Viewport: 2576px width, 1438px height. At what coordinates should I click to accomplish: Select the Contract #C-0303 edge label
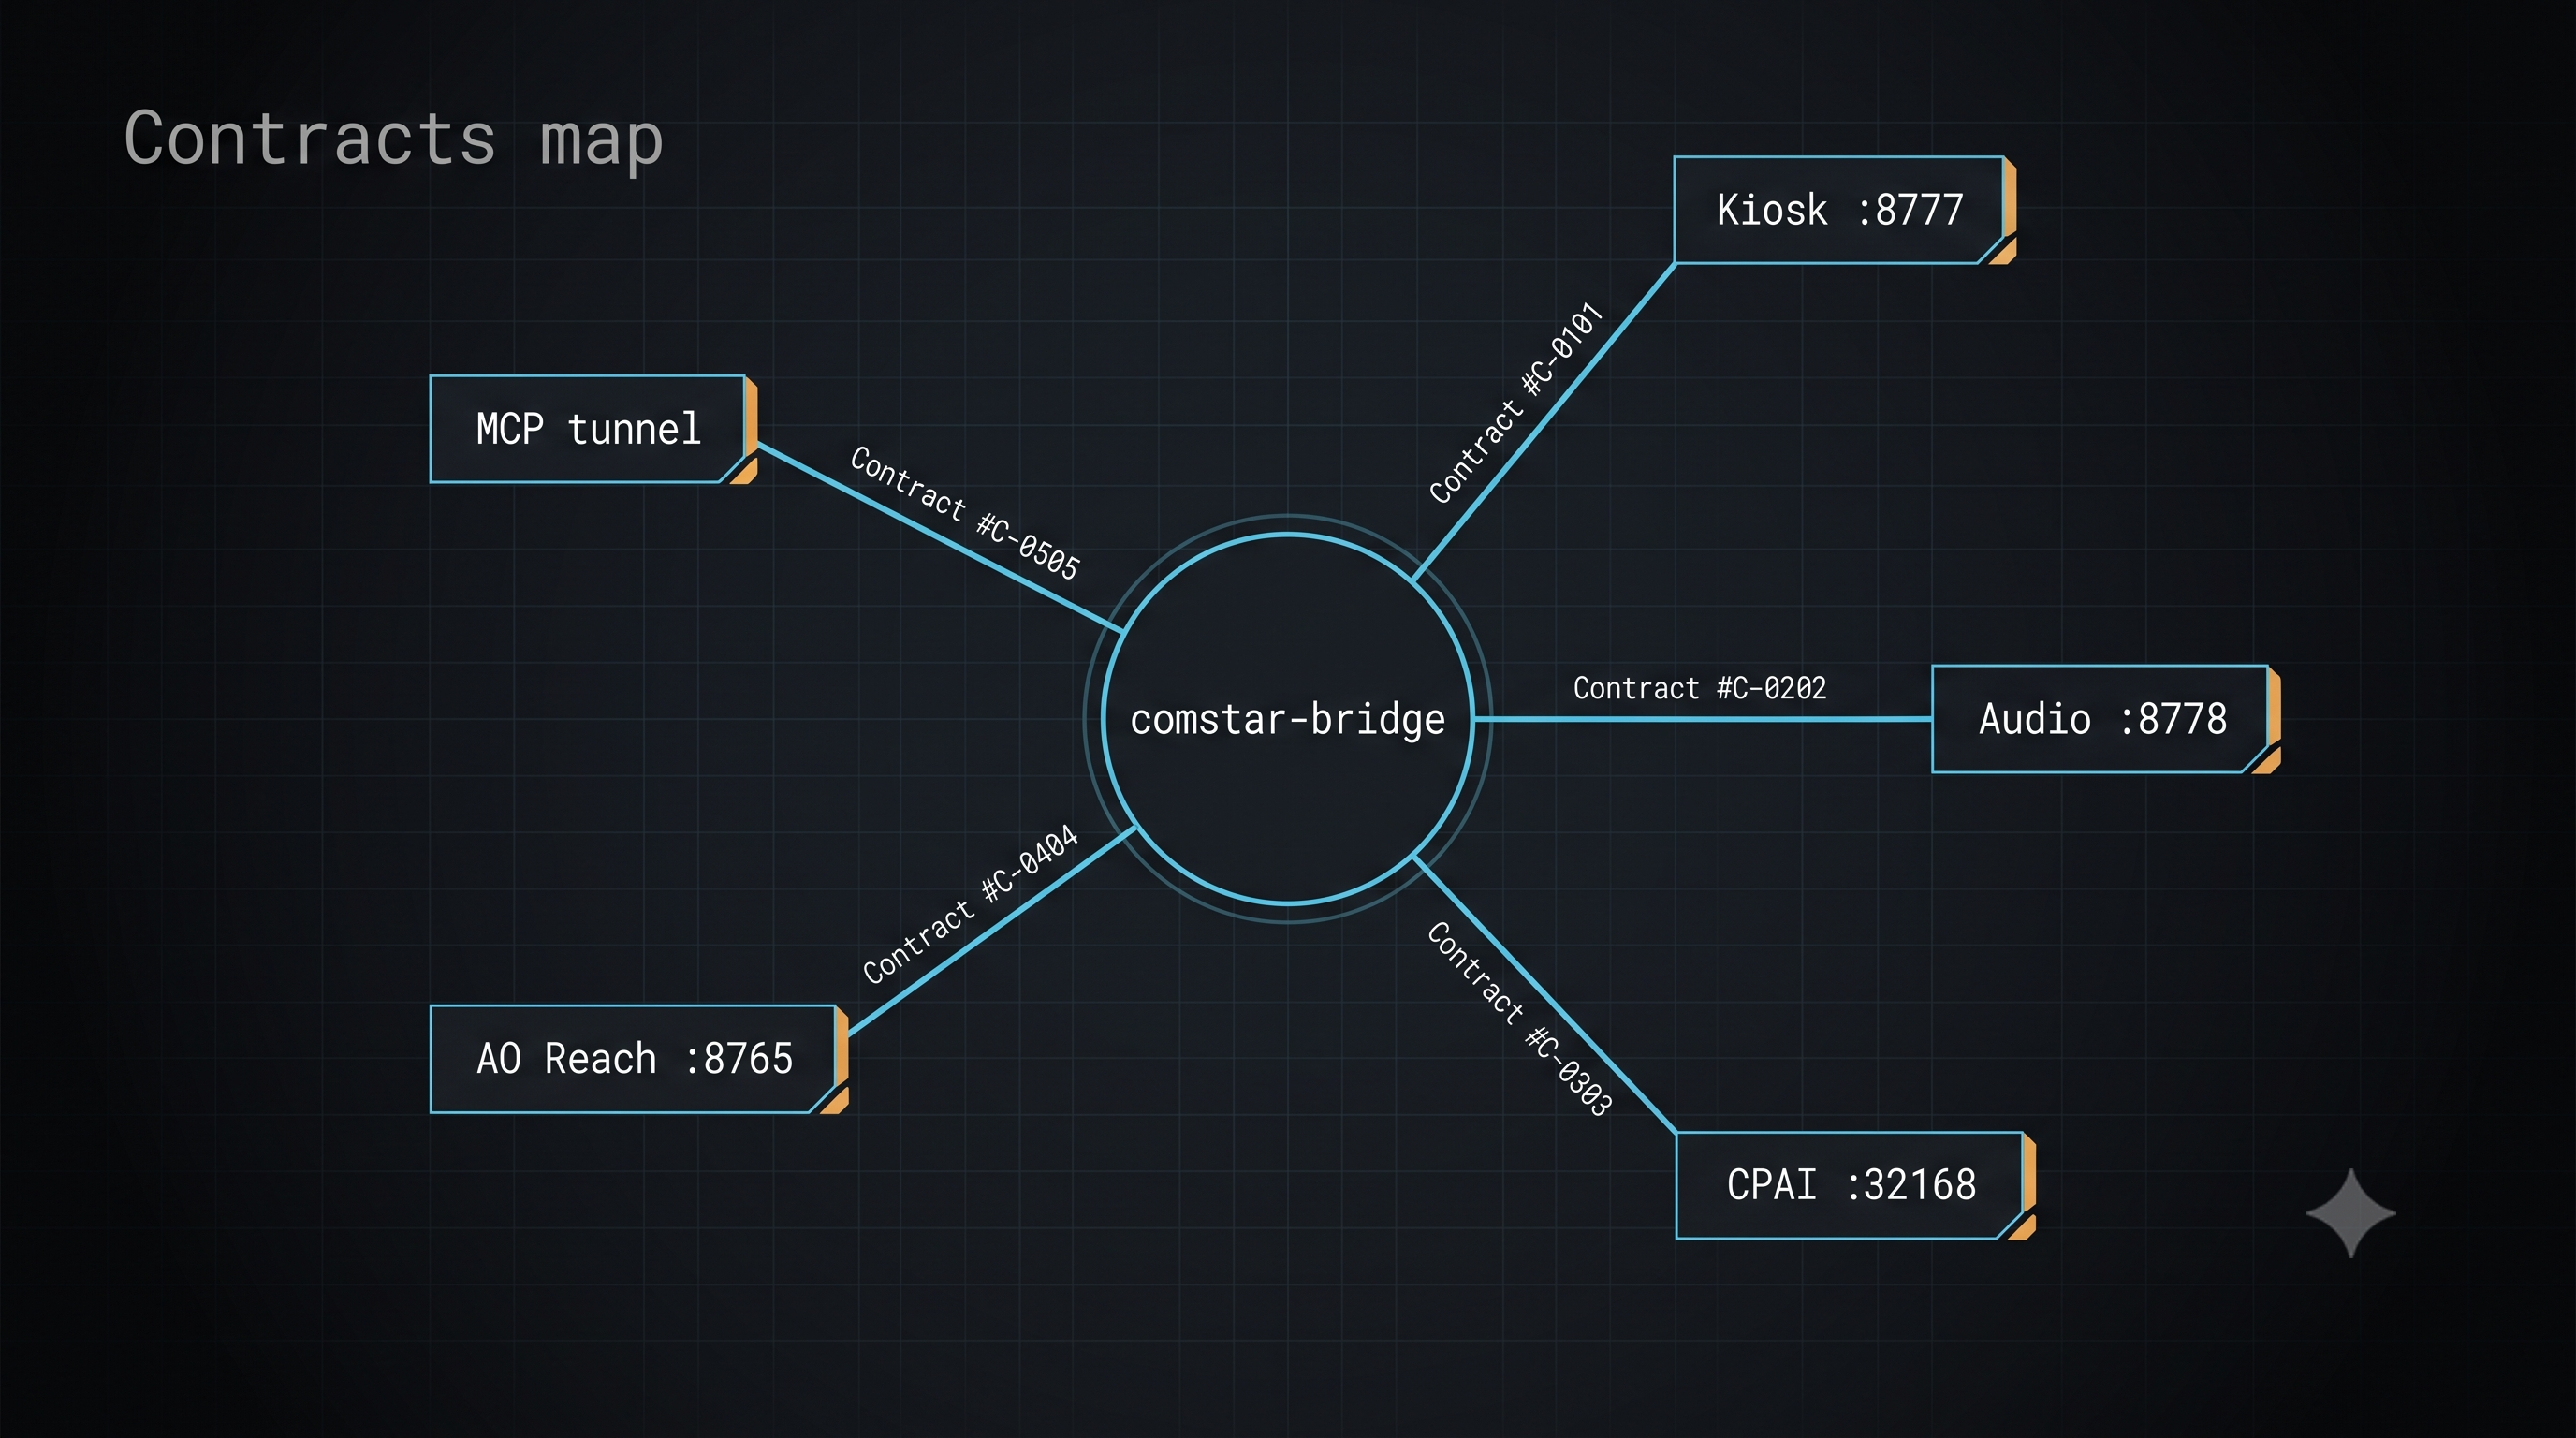(x=1519, y=1018)
